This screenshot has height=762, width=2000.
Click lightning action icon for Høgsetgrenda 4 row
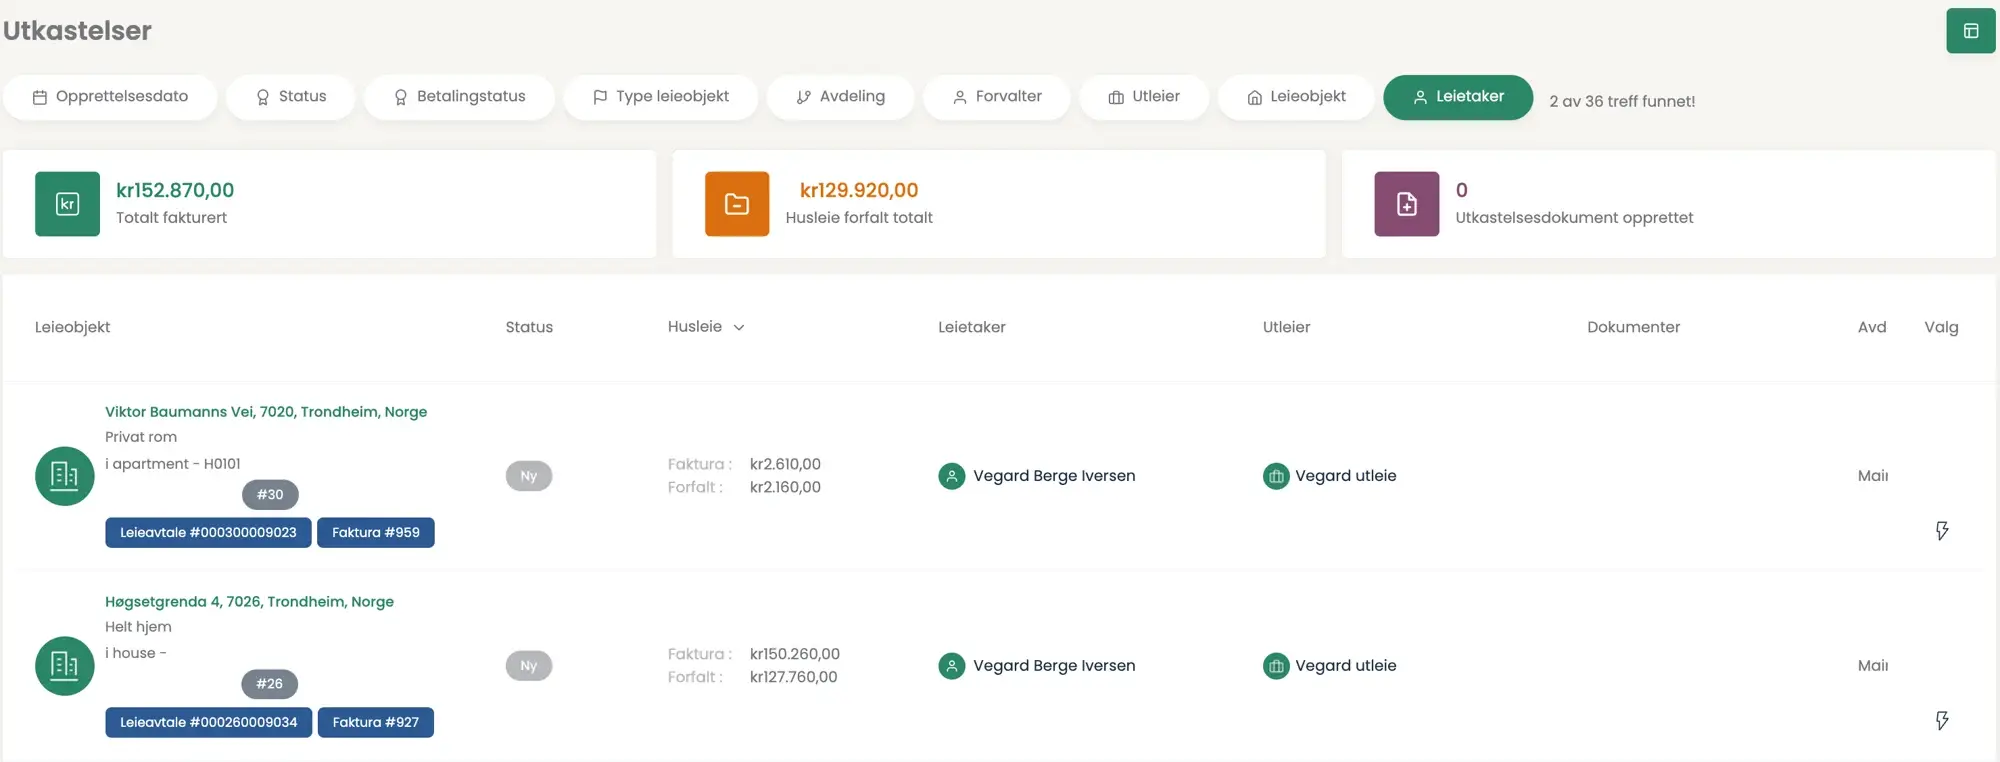point(1941,720)
